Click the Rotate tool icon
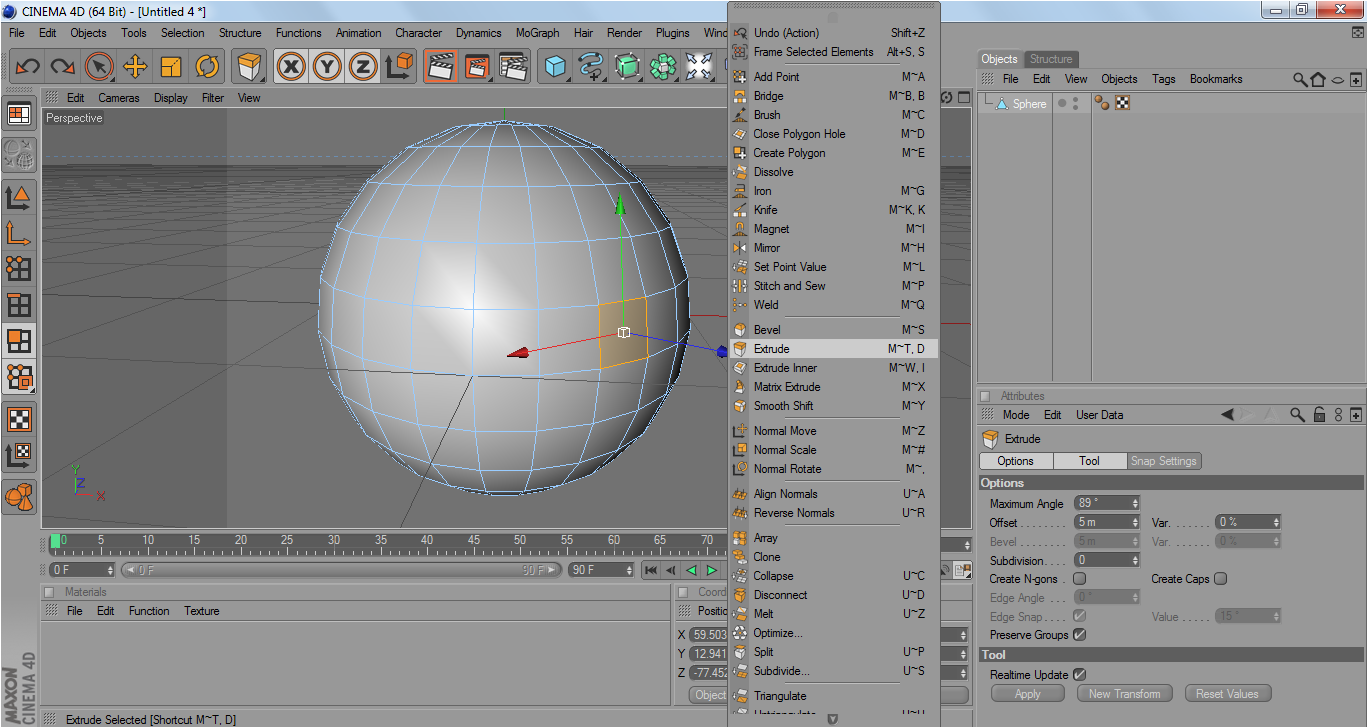 pos(207,67)
